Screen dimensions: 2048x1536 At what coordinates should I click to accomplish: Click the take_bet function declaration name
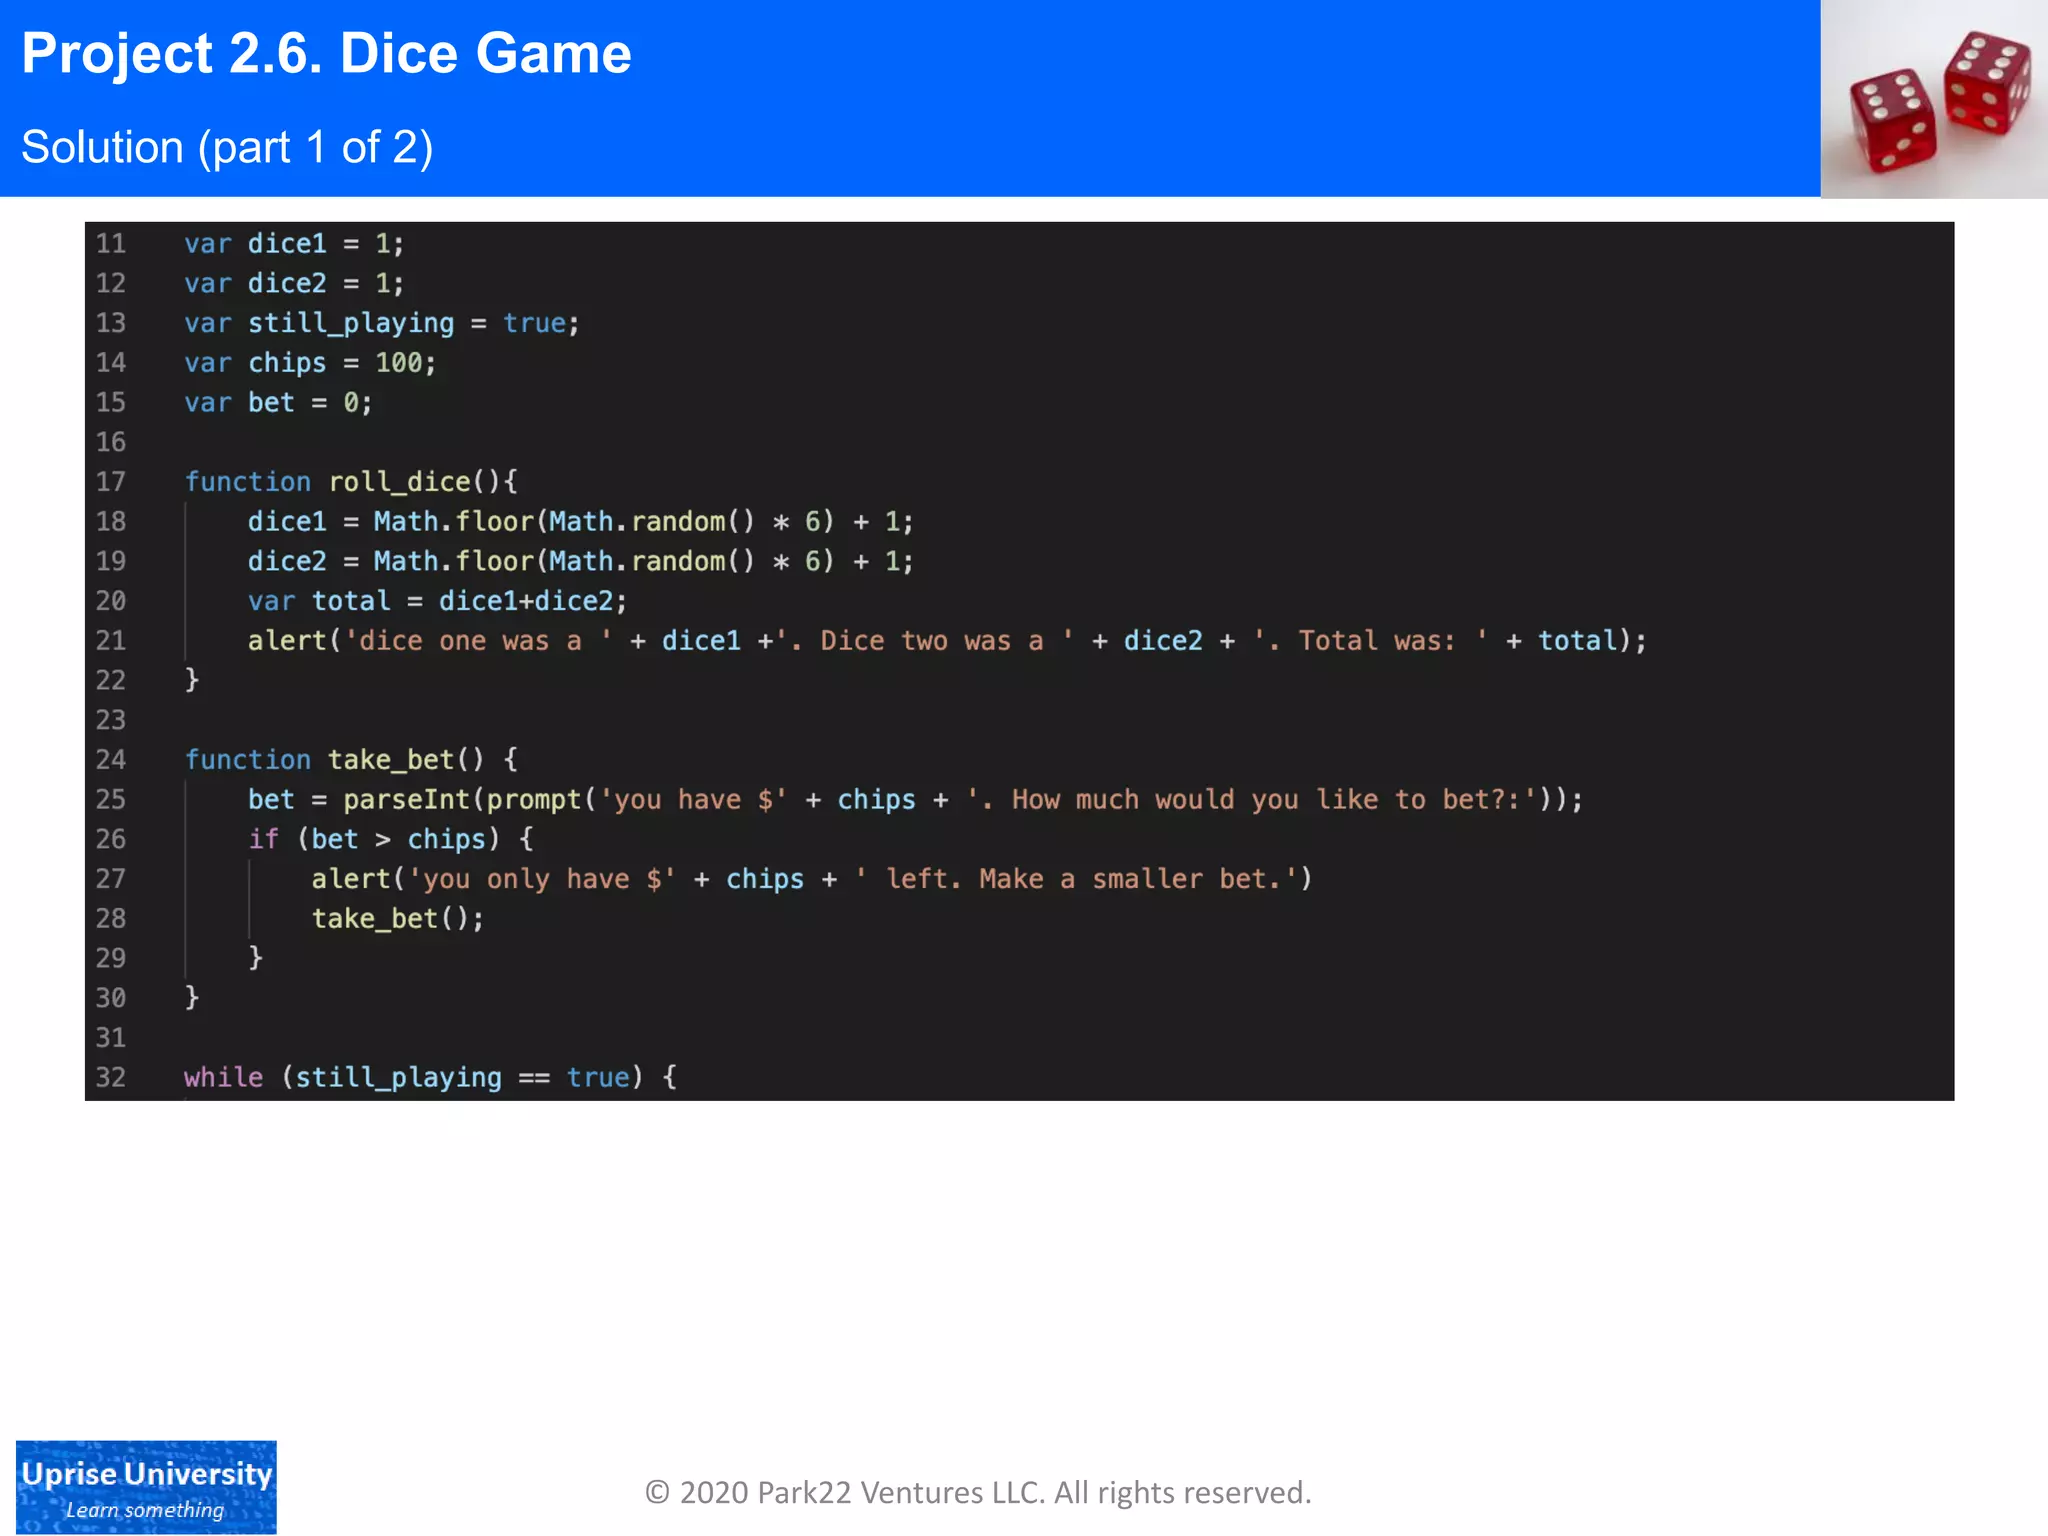(391, 760)
